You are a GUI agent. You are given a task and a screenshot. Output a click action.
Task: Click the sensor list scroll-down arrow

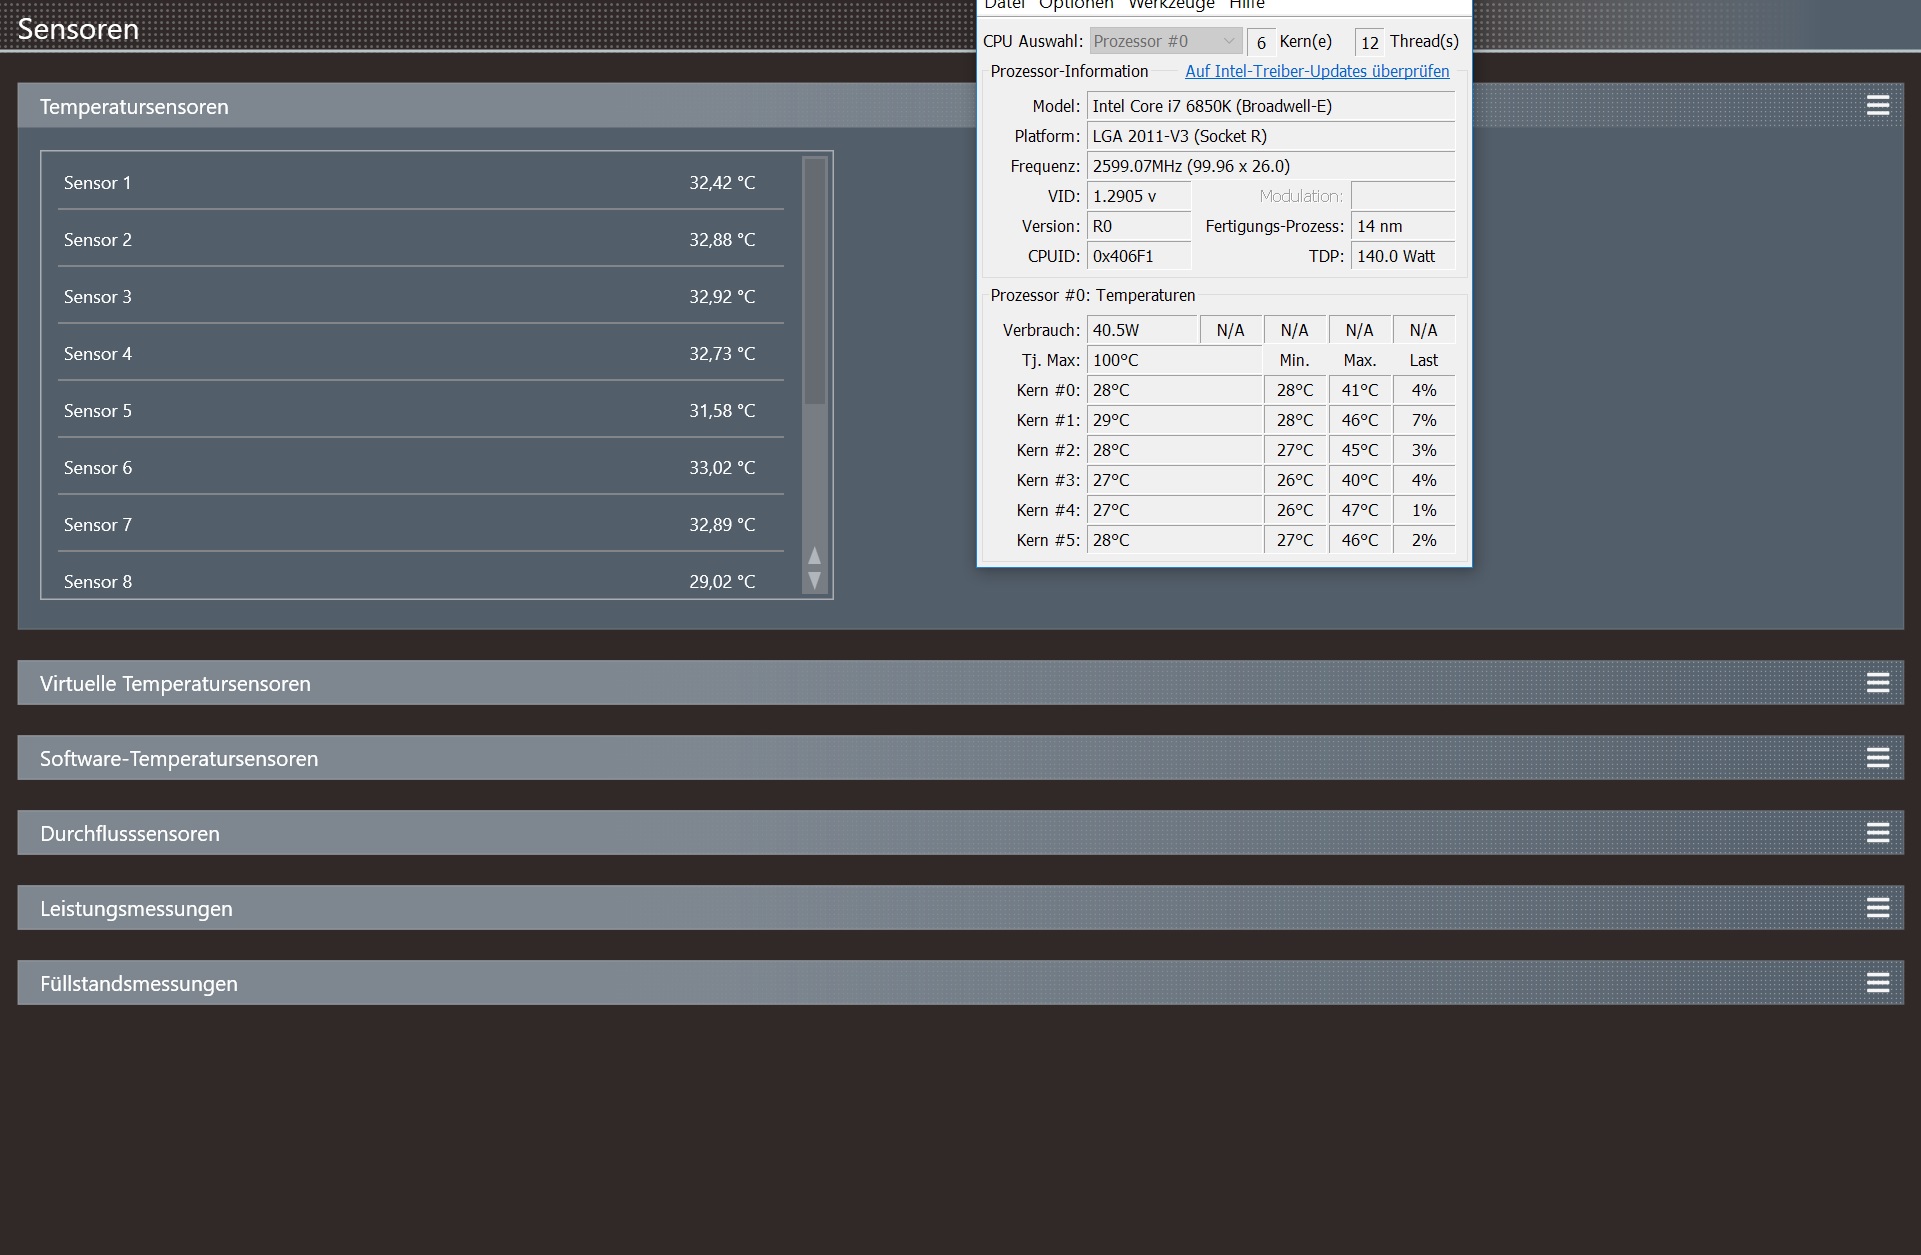click(x=814, y=580)
